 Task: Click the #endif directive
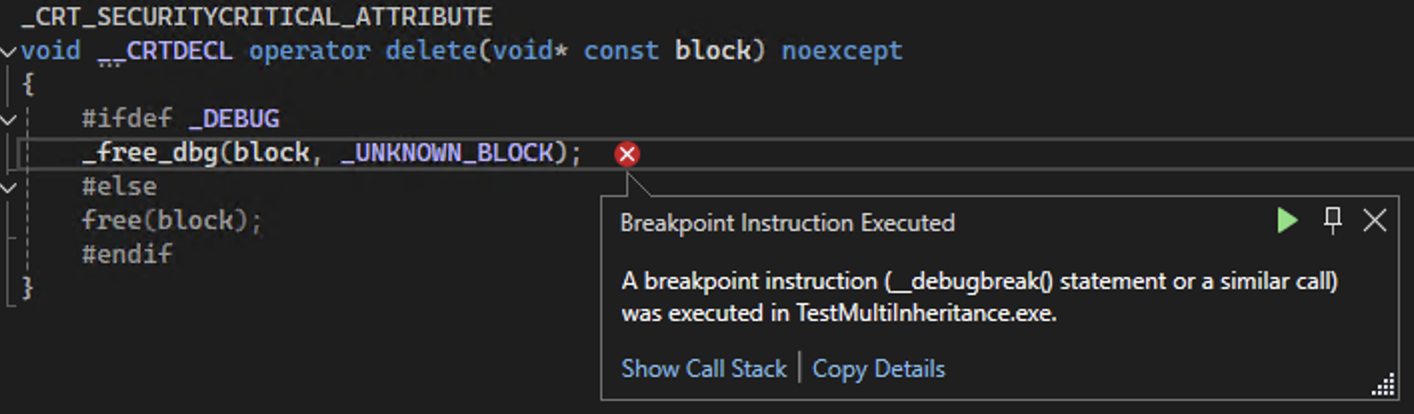(127, 254)
